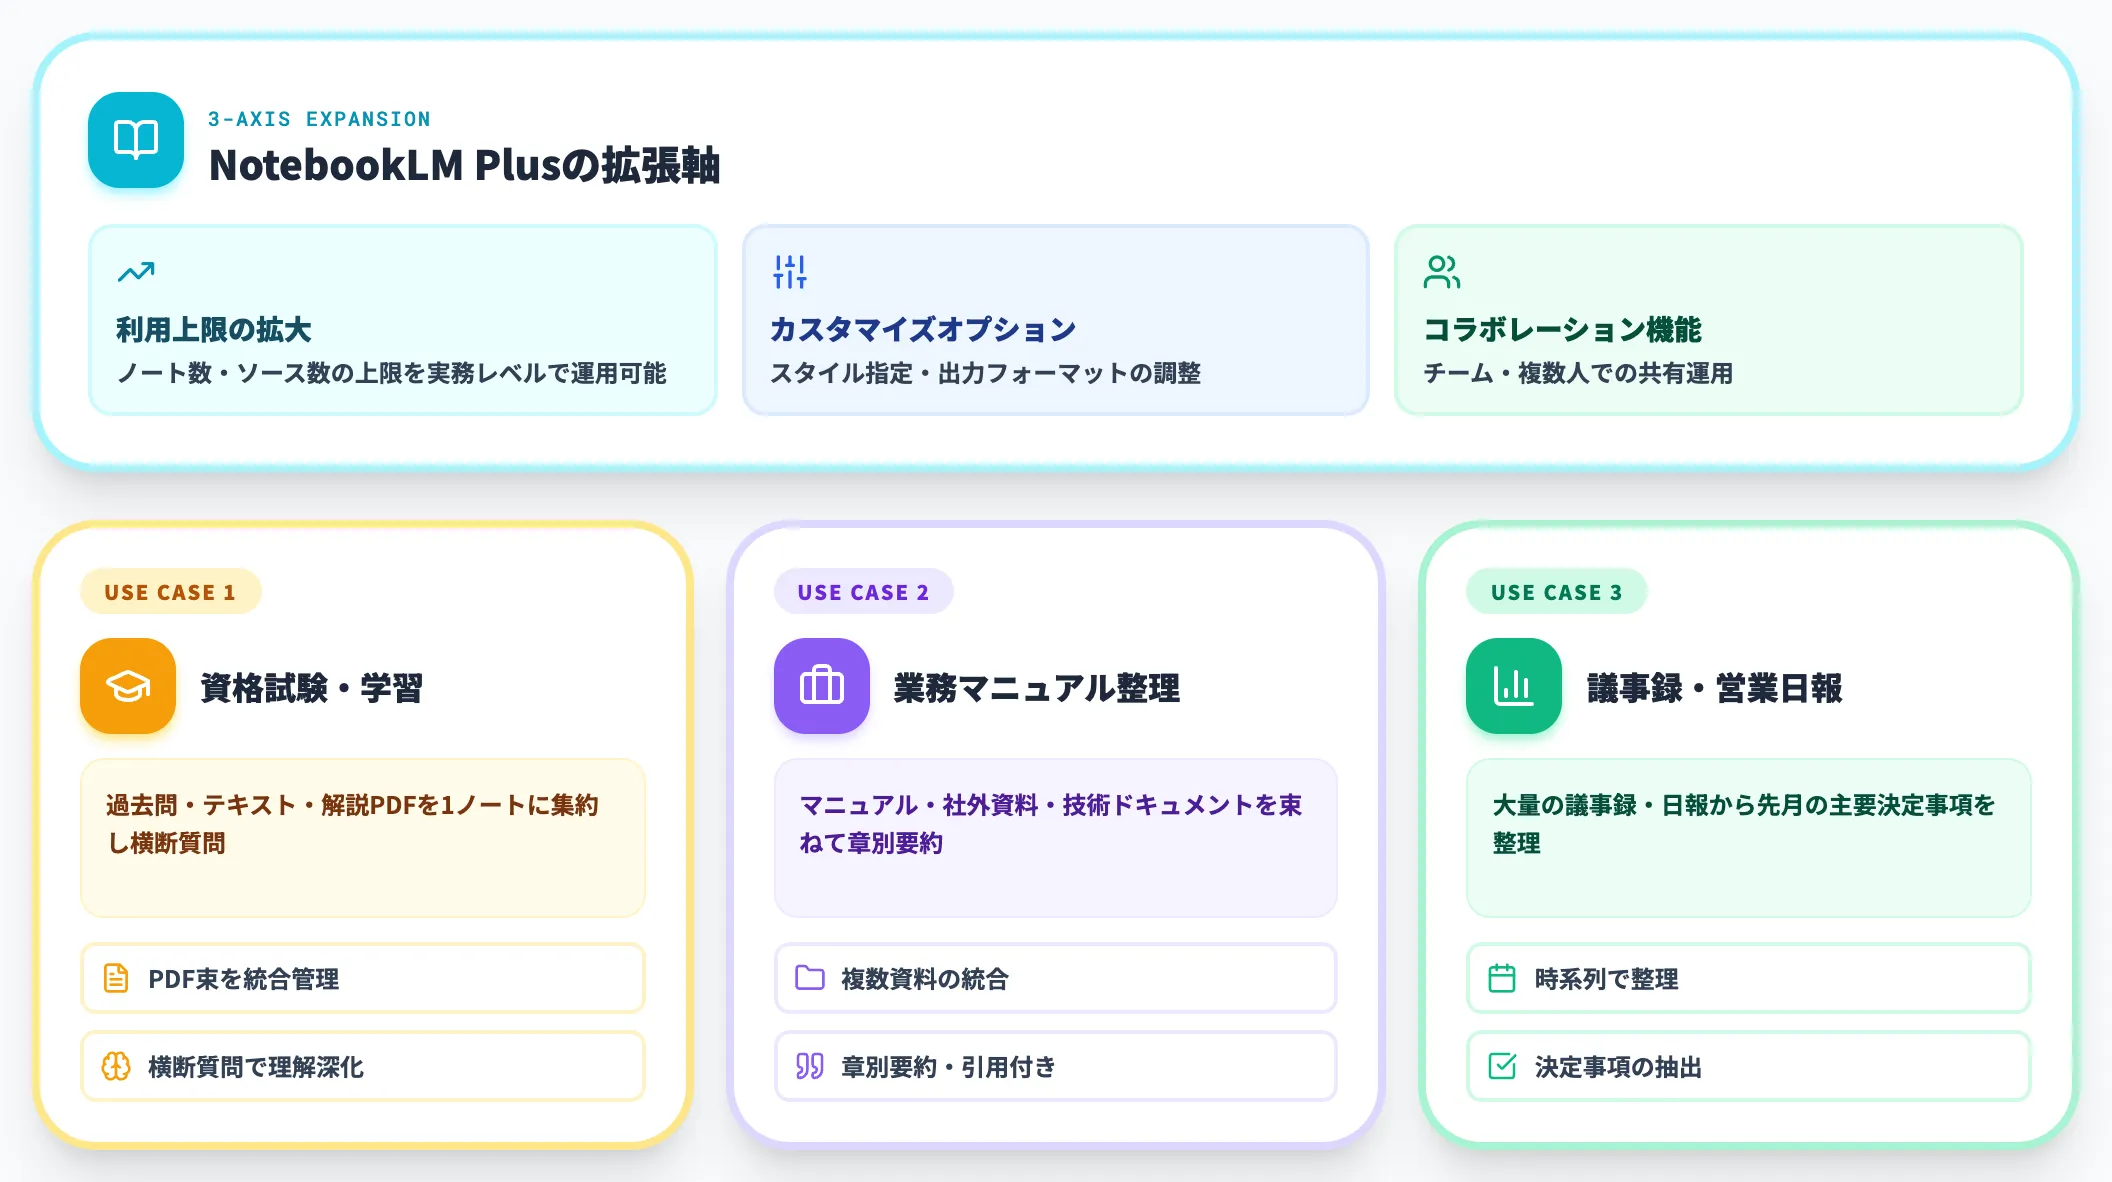This screenshot has height=1182, width=2112.
Task: Click the スタイル指定・出力フォーマットの調整 subtitle
Action: (x=985, y=373)
